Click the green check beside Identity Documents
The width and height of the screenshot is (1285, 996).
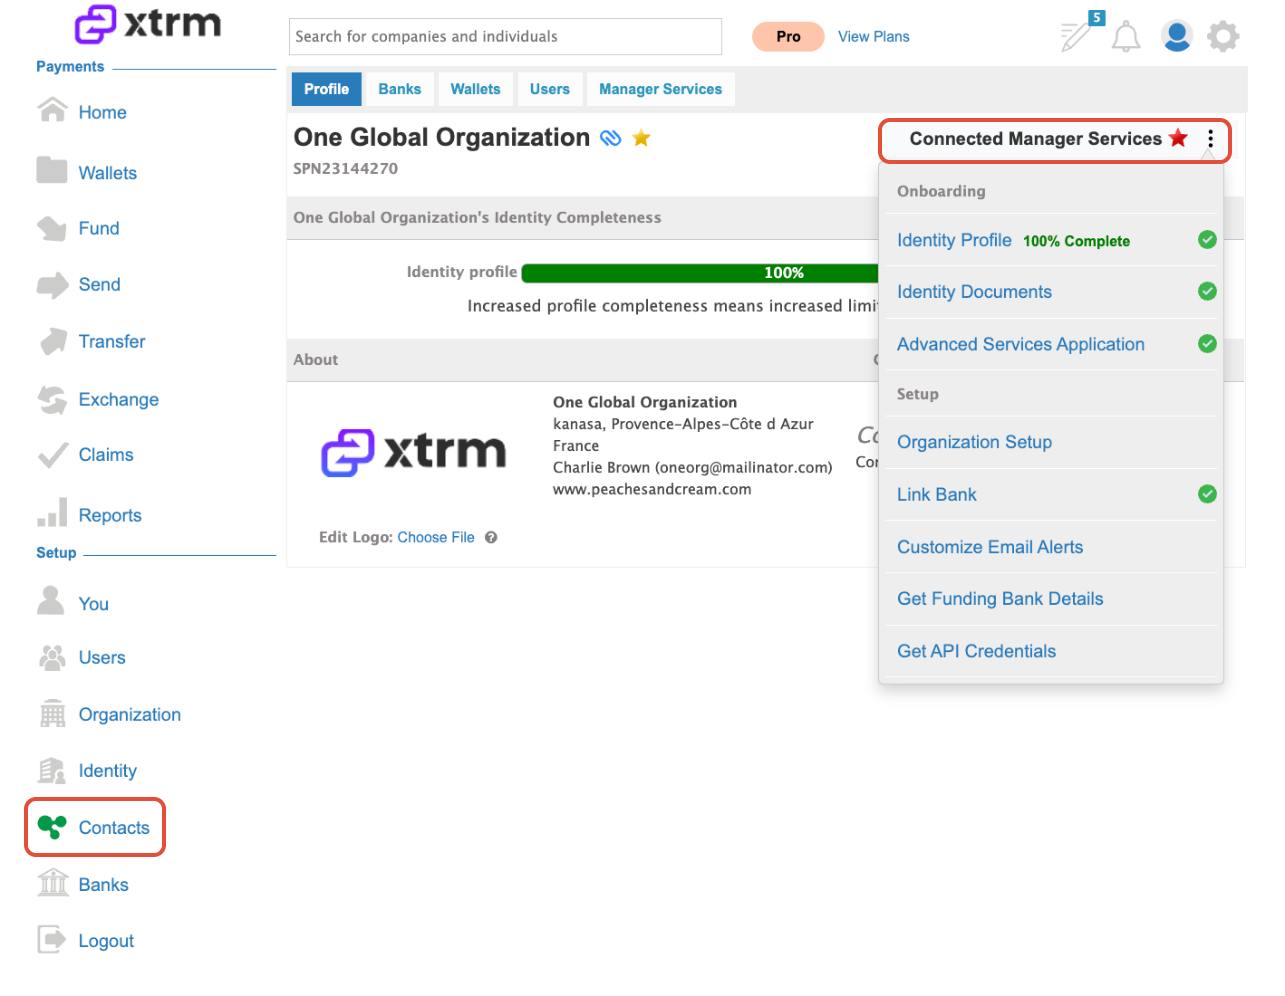(1207, 291)
